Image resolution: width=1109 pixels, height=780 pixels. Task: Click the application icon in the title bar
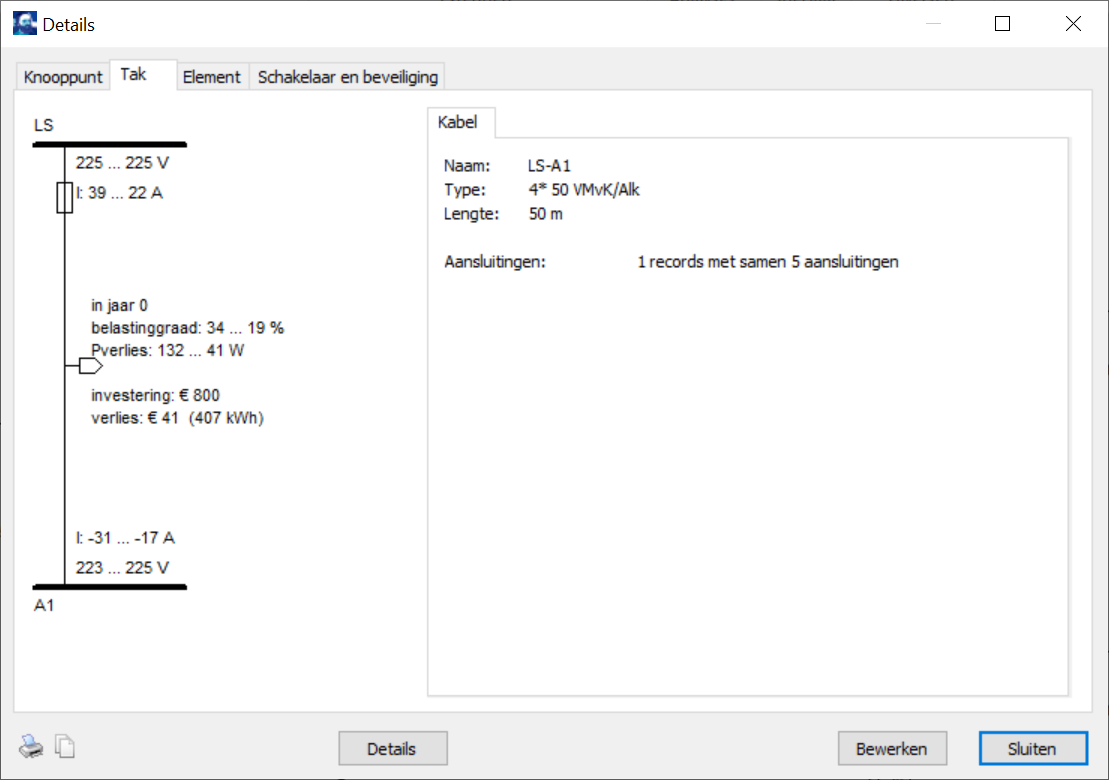[x=24, y=24]
